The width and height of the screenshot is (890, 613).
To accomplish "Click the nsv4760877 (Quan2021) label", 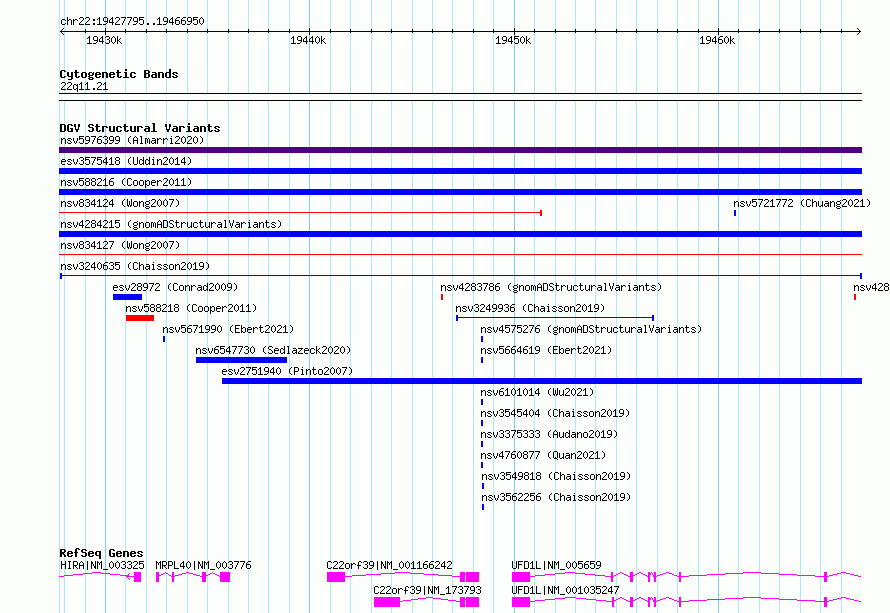I will tap(543, 455).
